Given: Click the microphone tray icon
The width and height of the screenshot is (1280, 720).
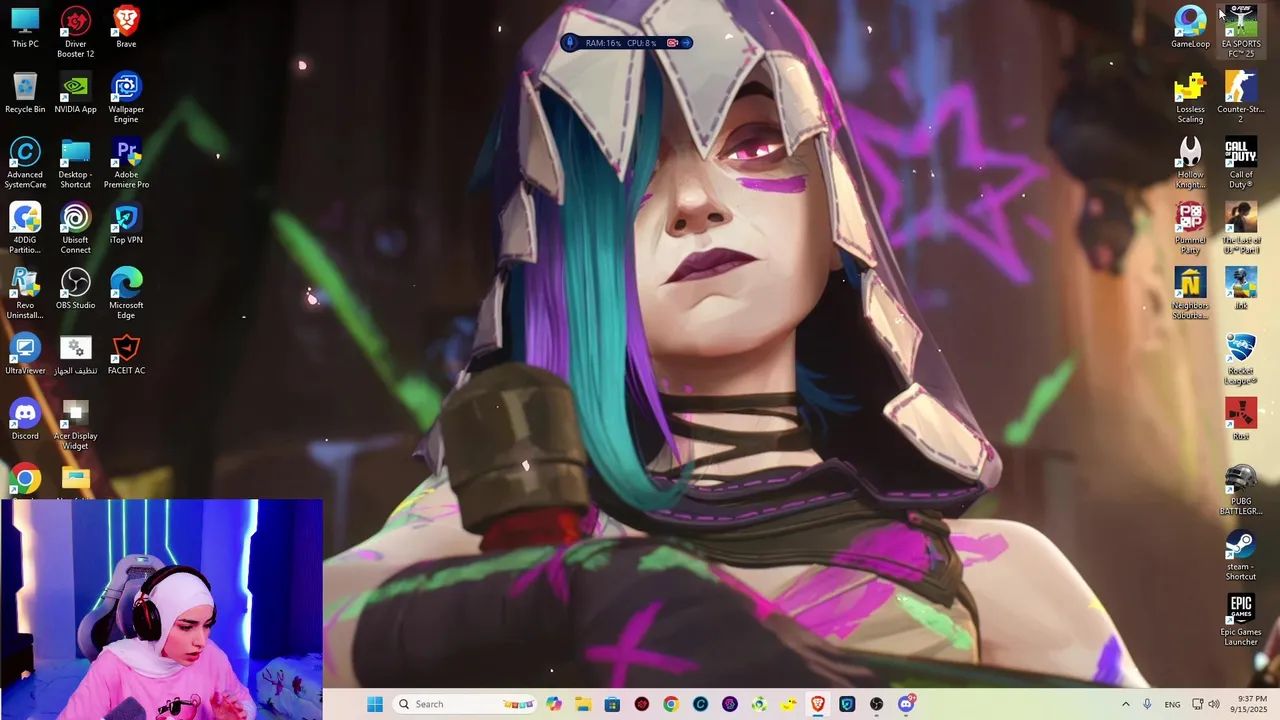Looking at the screenshot, I should tap(1147, 704).
